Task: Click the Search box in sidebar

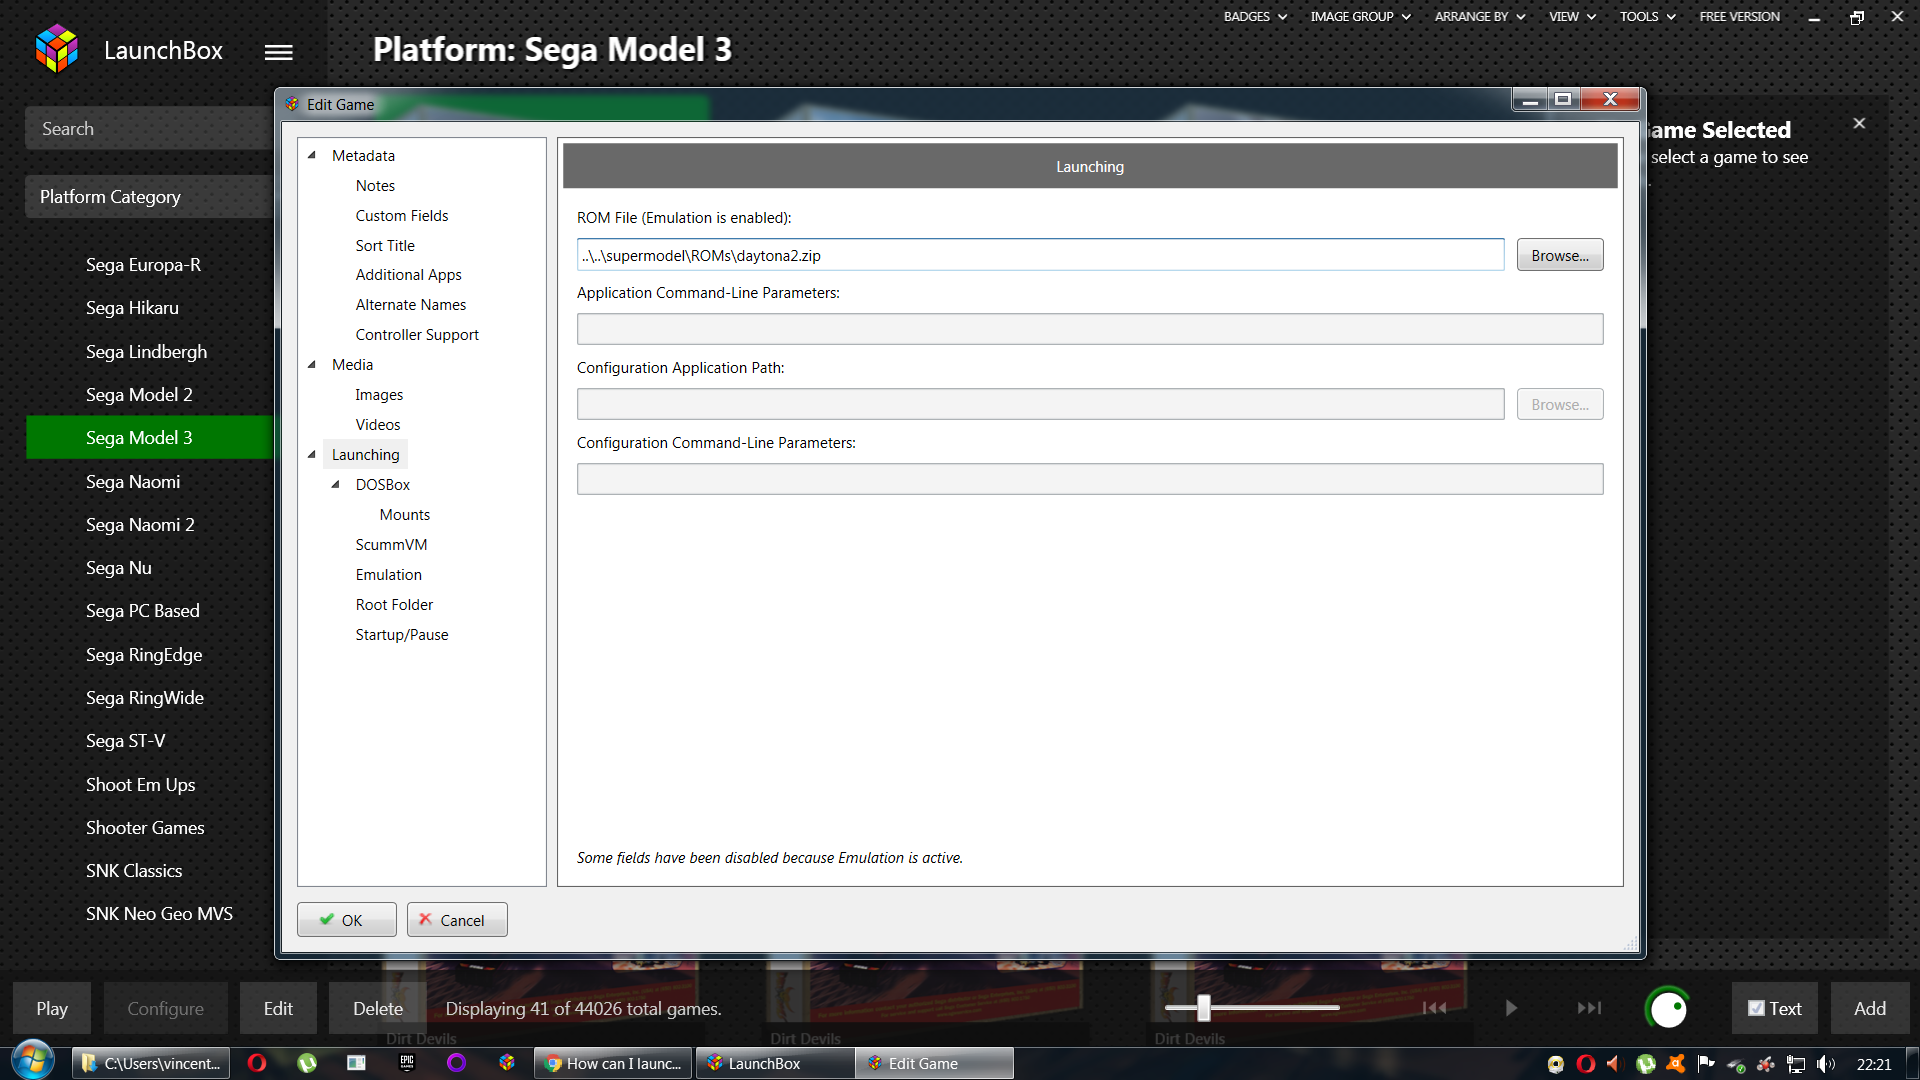Action: click(x=148, y=128)
